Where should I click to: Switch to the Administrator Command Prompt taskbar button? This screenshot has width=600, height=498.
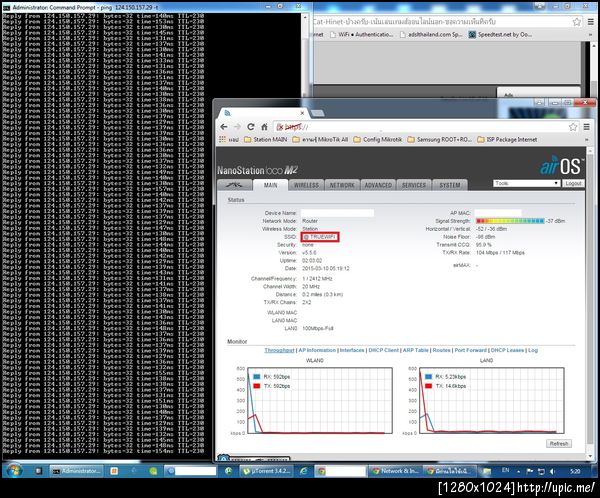click(x=77, y=471)
